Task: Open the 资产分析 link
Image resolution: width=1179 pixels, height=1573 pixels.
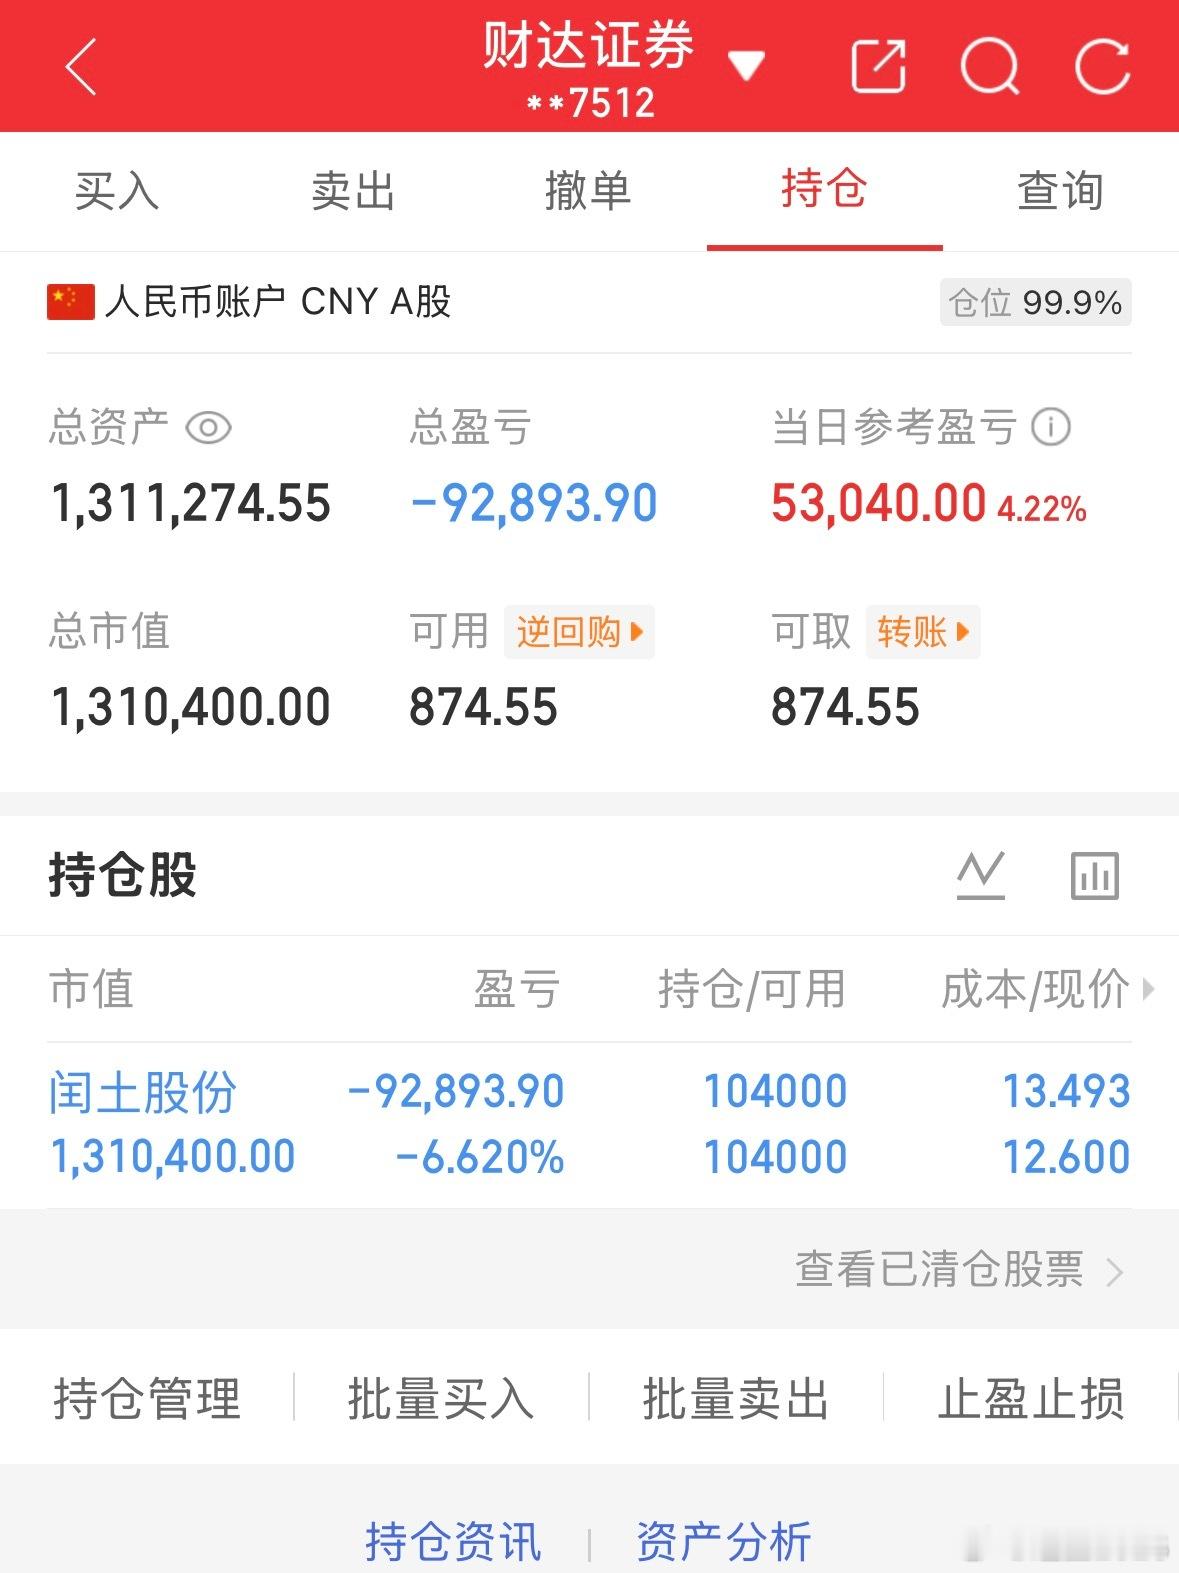Action: point(724,1542)
